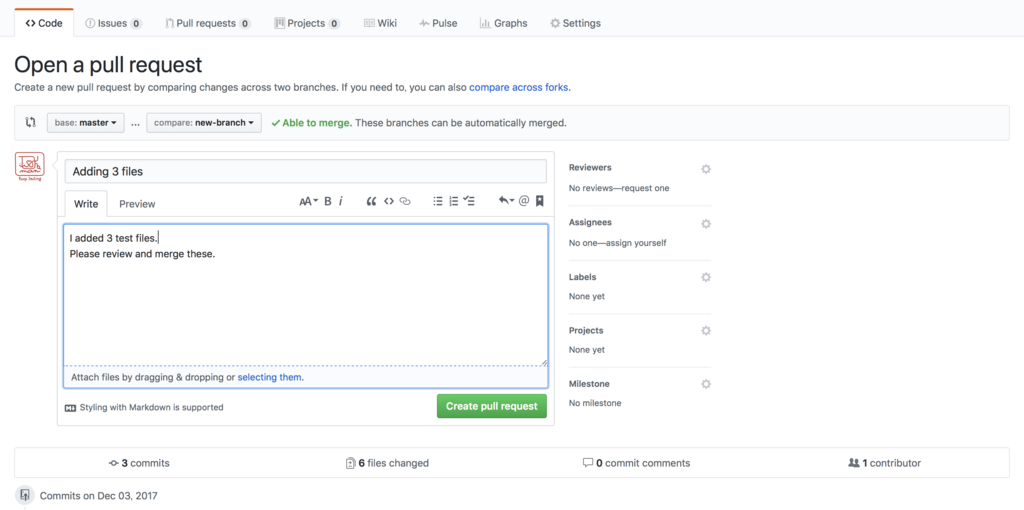Open the Assignees gear icon
The image size is (1024, 510).
(x=705, y=223)
